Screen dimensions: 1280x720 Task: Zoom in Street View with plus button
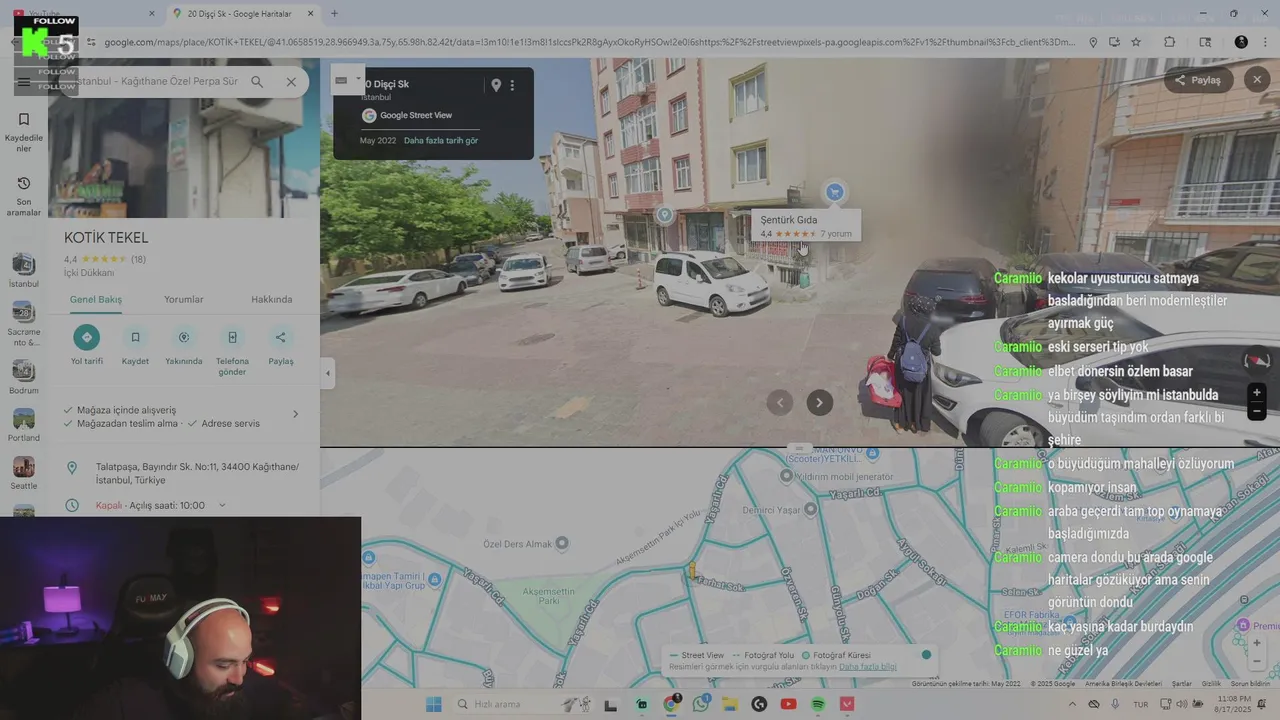click(x=1257, y=392)
